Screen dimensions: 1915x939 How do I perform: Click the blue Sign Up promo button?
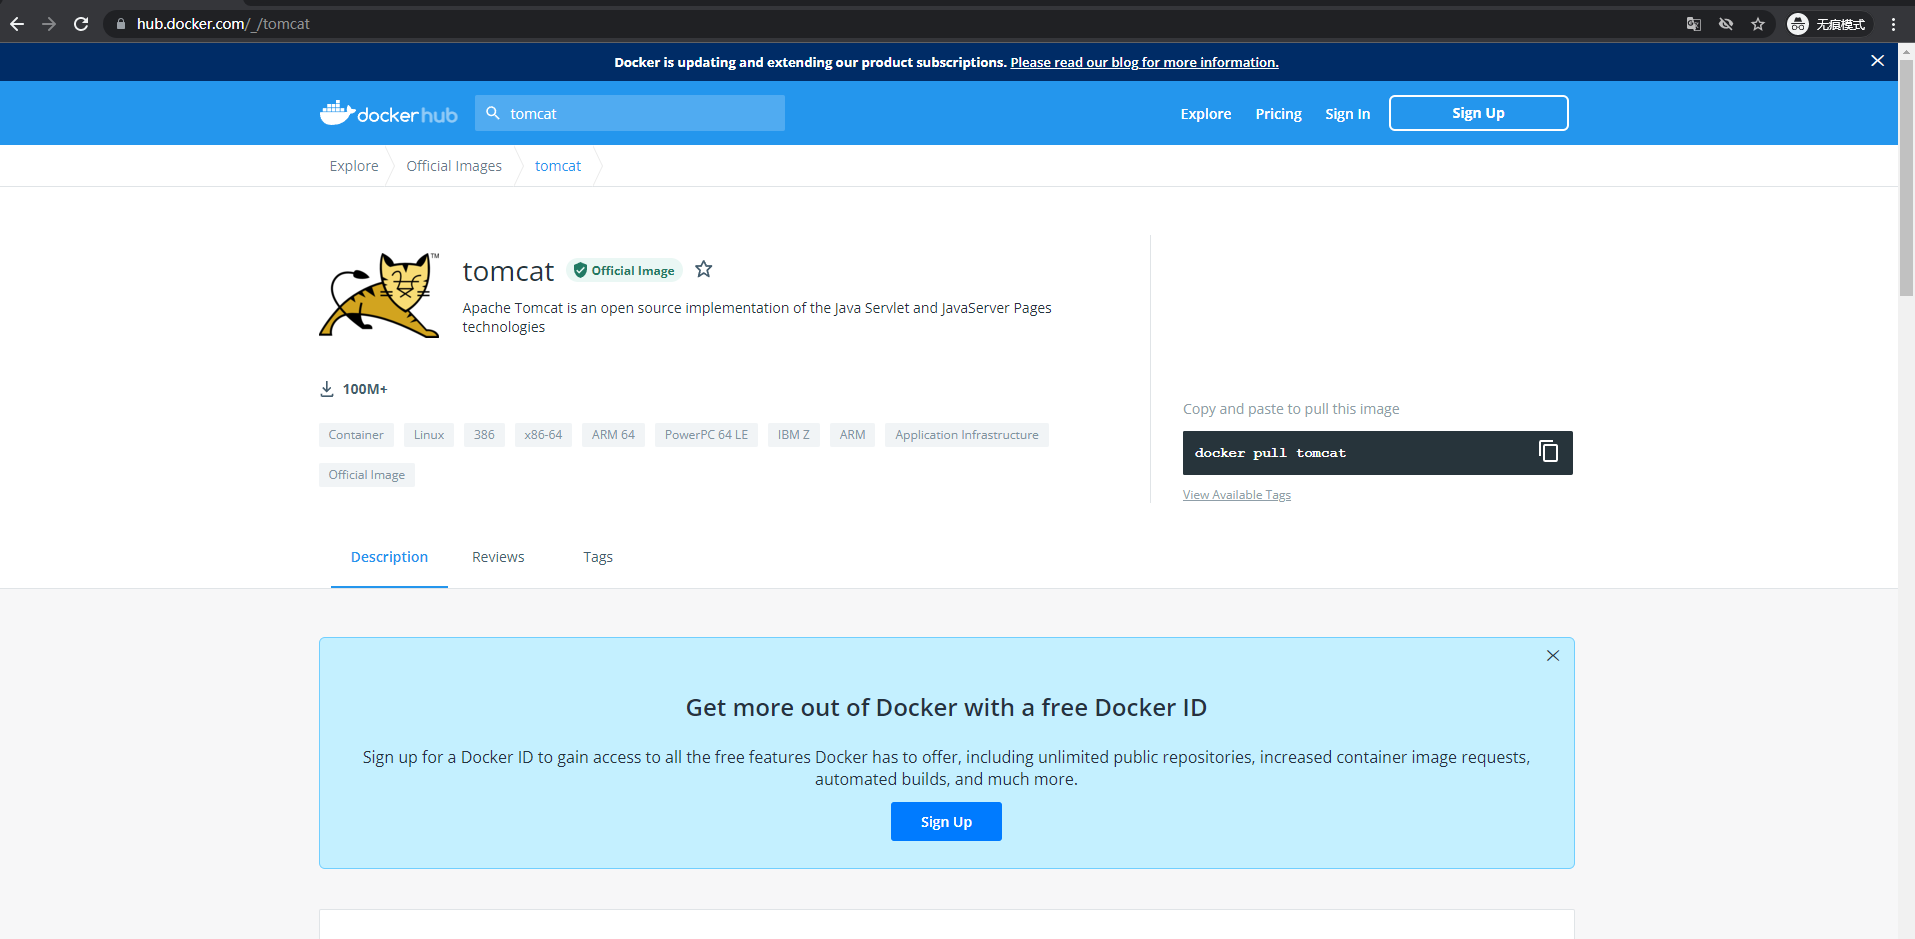[x=946, y=822]
